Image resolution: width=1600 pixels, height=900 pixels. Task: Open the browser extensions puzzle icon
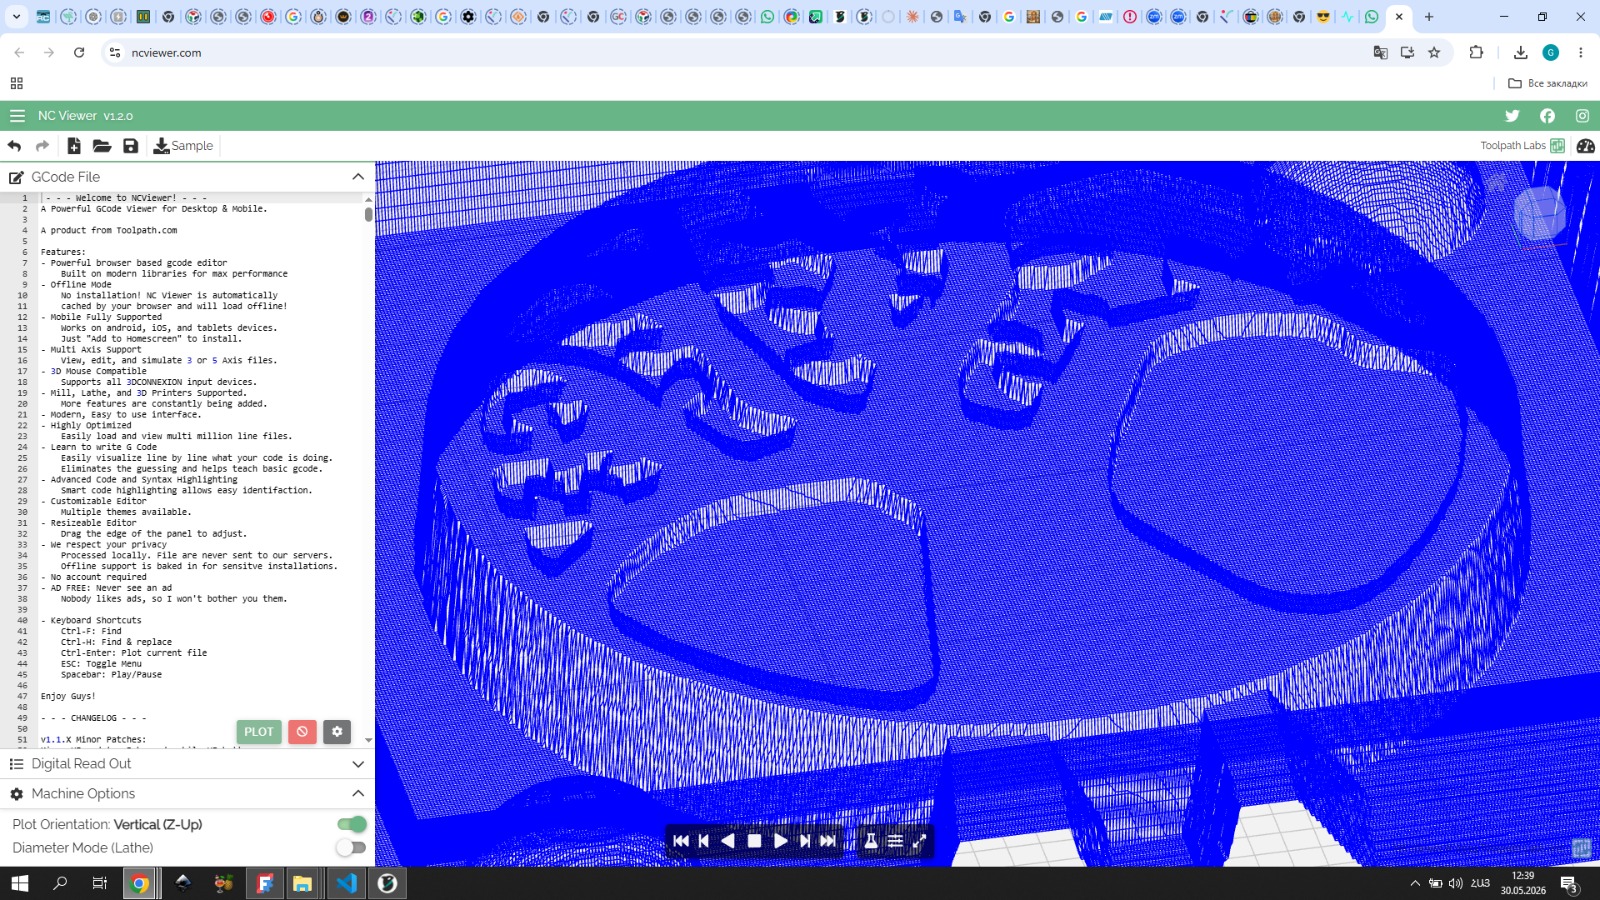click(1476, 53)
